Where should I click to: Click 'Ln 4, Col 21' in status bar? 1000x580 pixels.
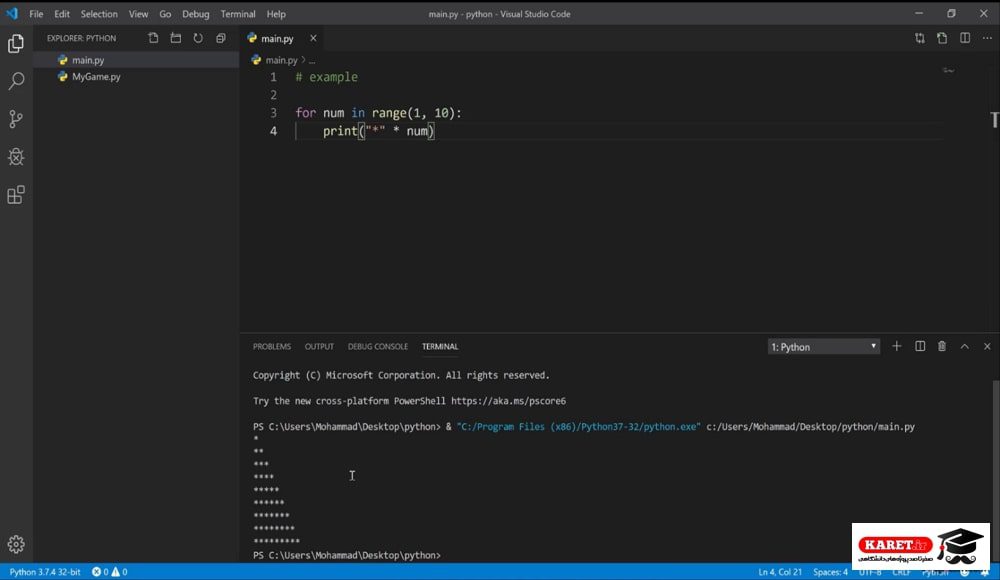pyautogui.click(x=780, y=572)
